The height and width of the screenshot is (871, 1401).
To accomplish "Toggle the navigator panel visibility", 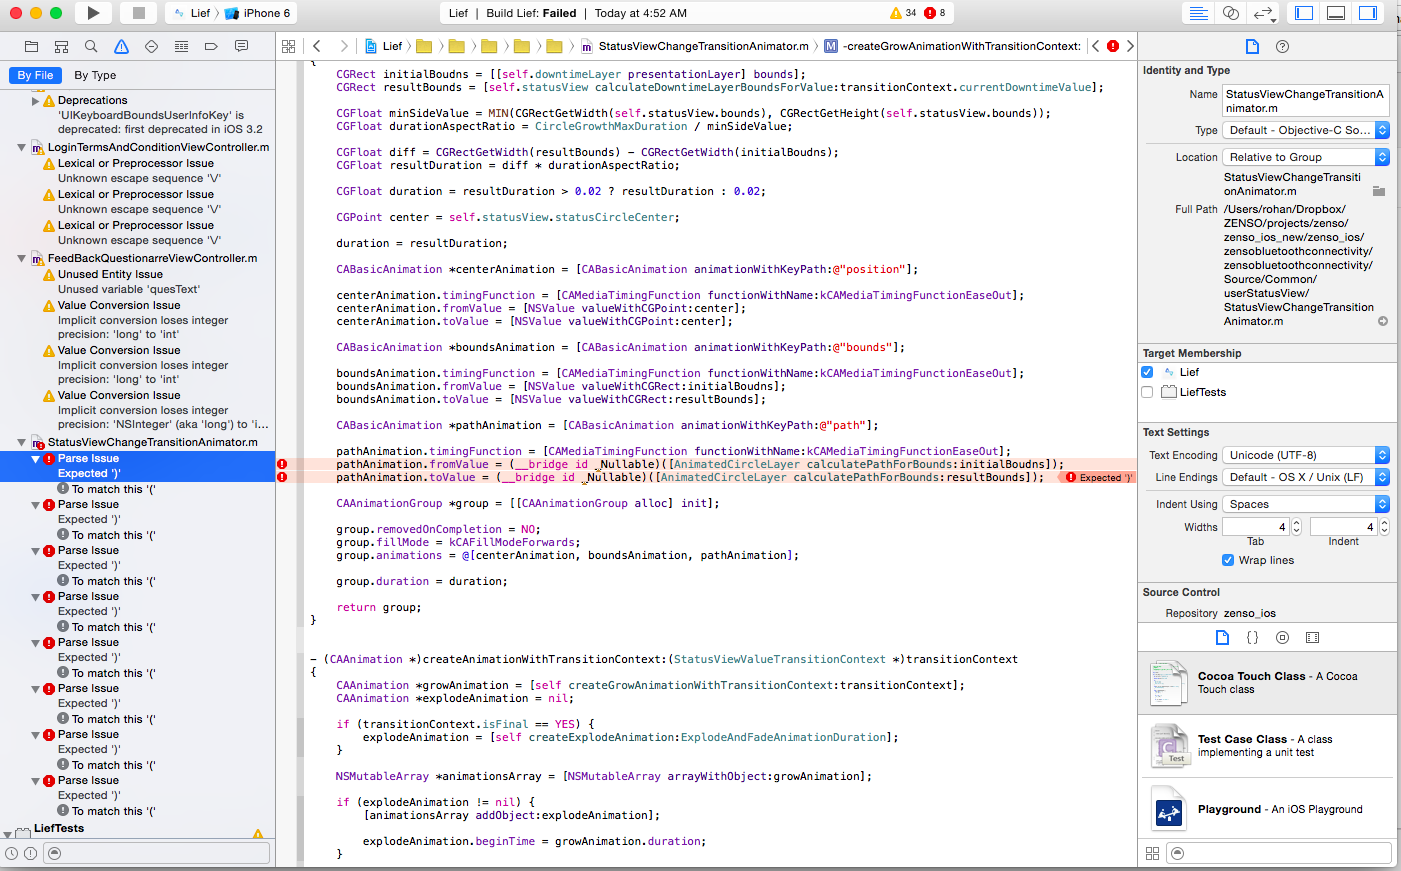I will 1304,13.
